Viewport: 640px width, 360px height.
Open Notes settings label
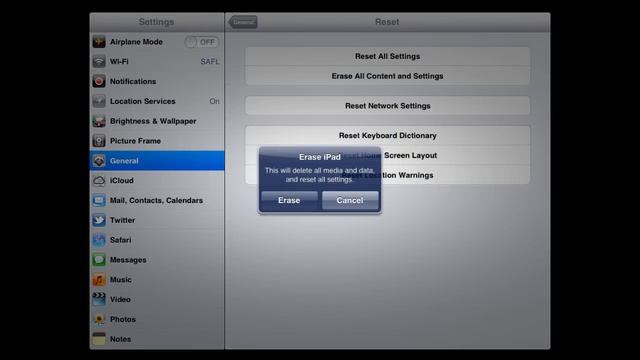point(120,339)
